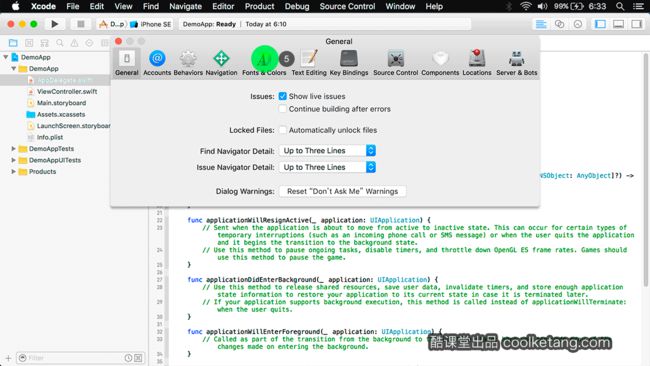This screenshot has height=366, width=650.
Task: Open the Source Control preferences pane
Action: (395, 63)
